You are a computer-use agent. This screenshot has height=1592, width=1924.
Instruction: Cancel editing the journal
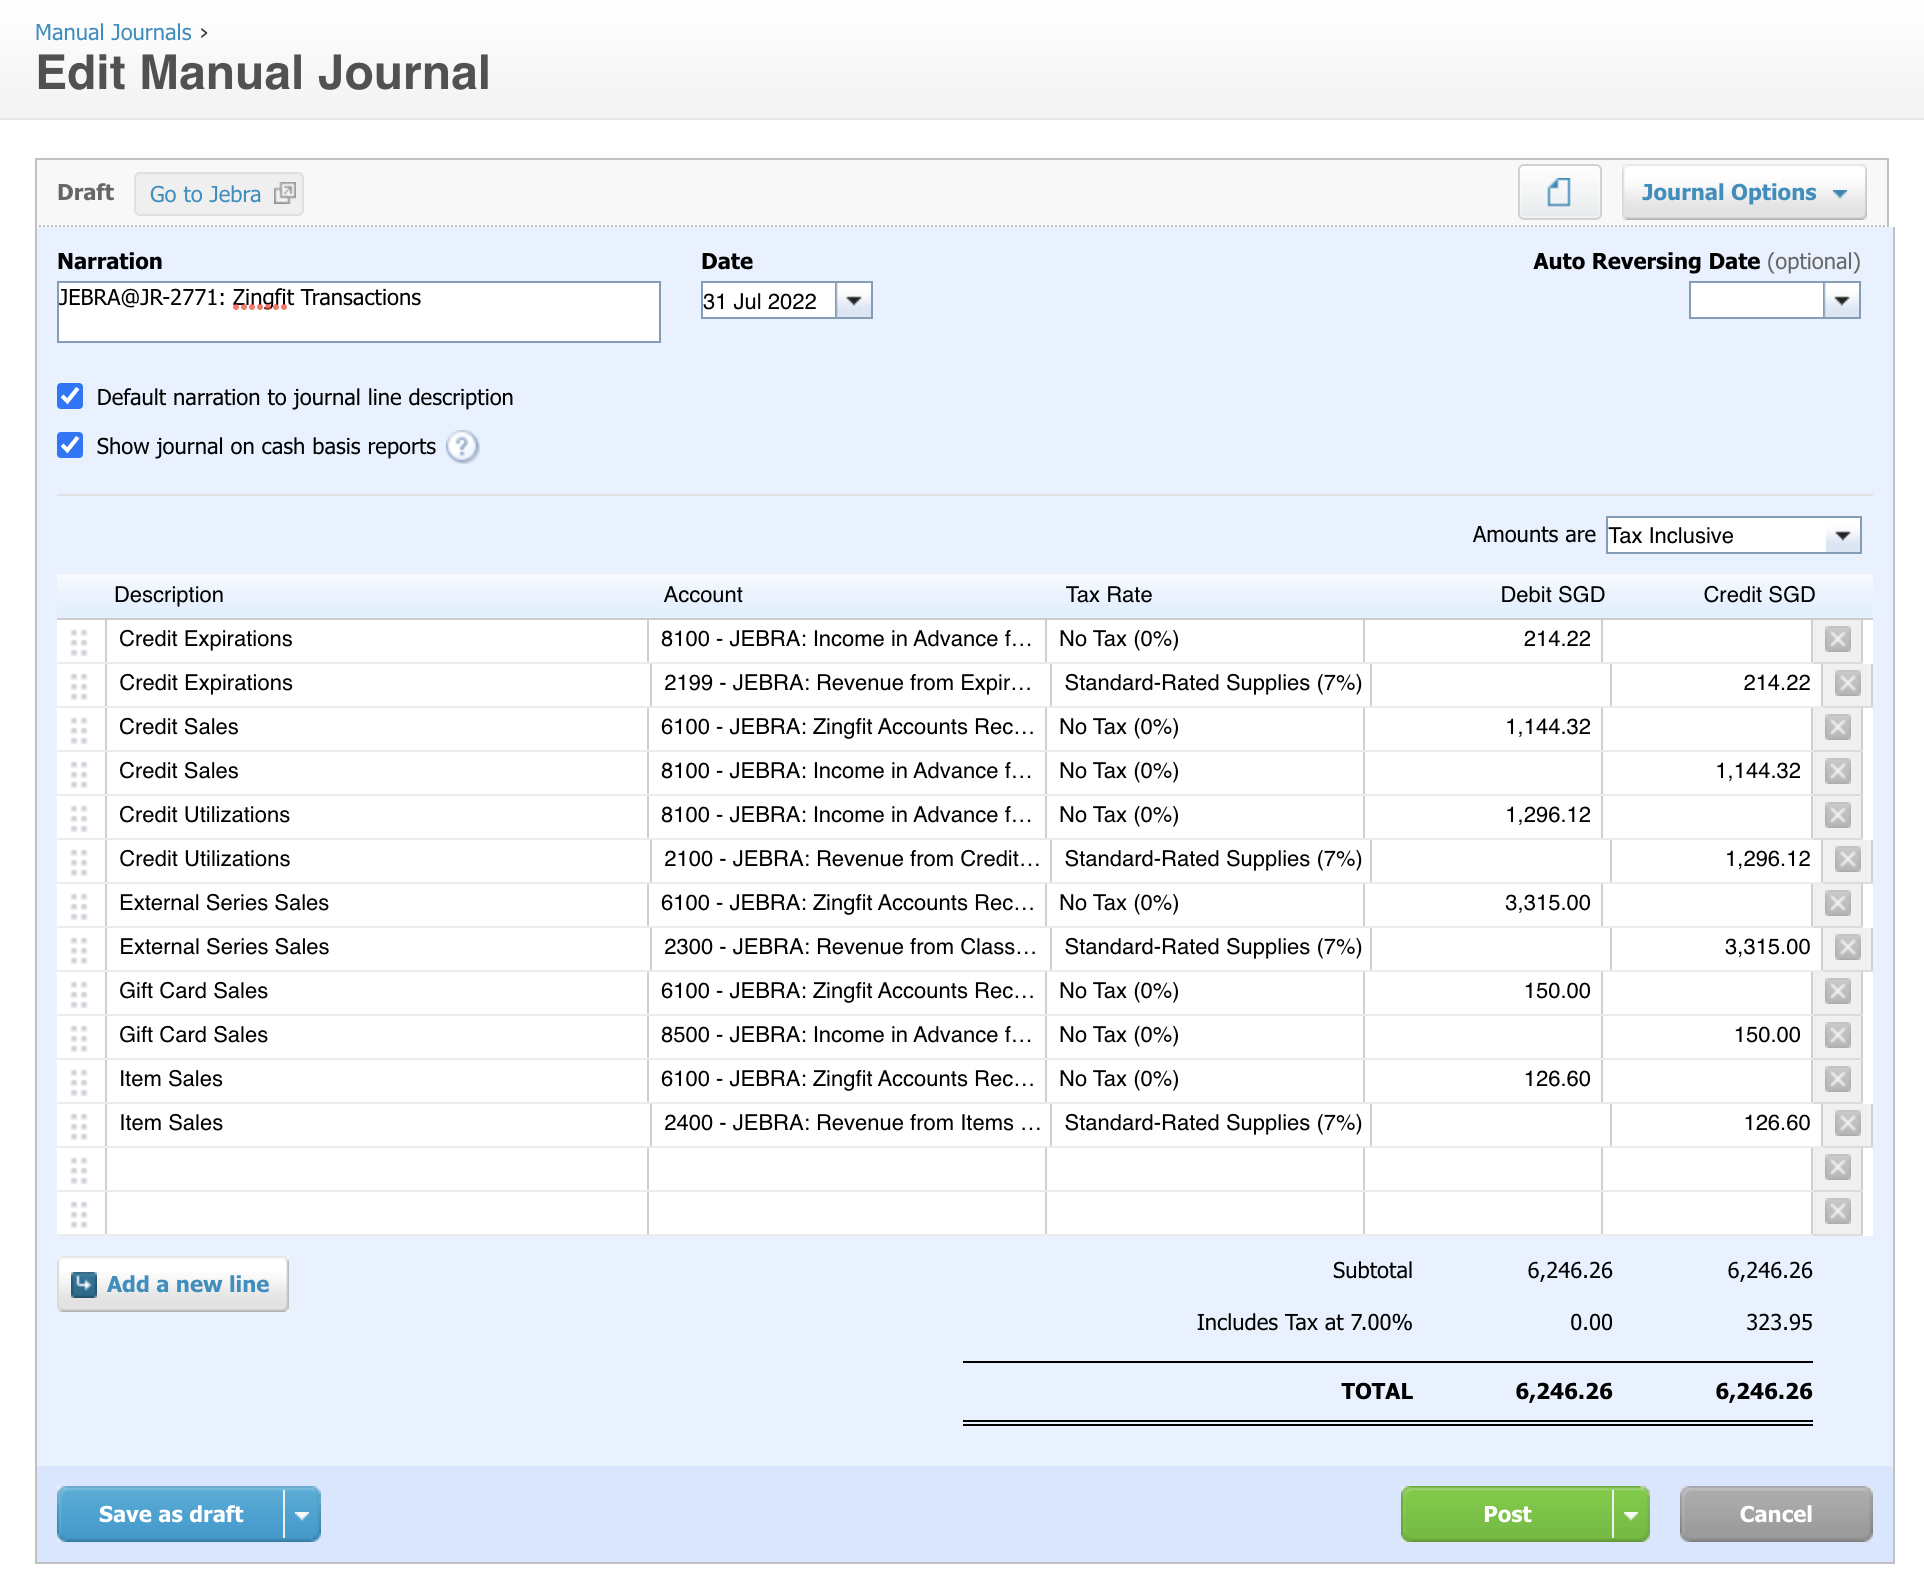1775,1514
